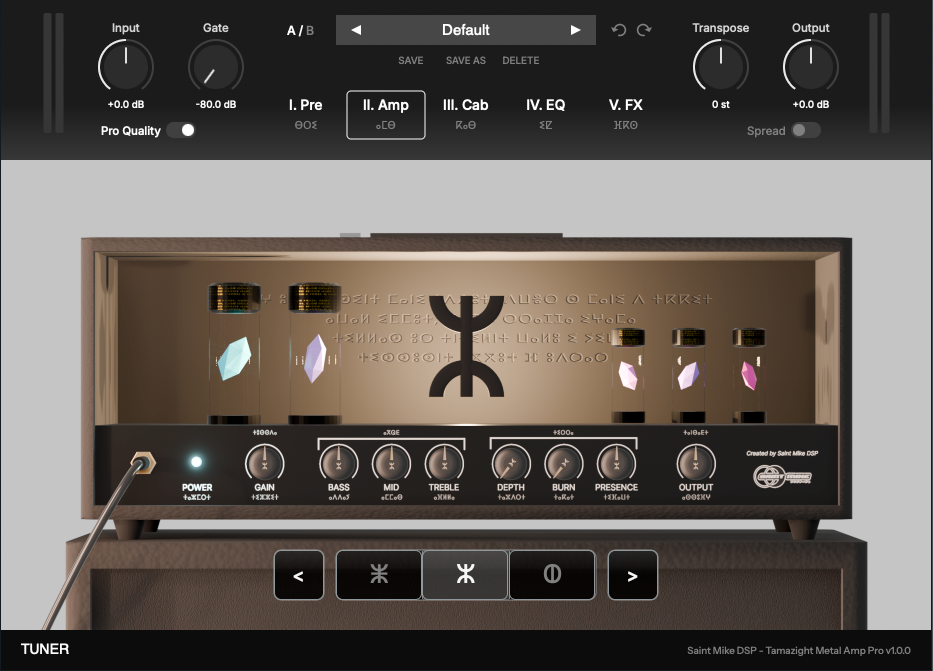The height and width of the screenshot is (671, 933).
Task: Toggle the Pro Quality switch
Action: [182, 130]
